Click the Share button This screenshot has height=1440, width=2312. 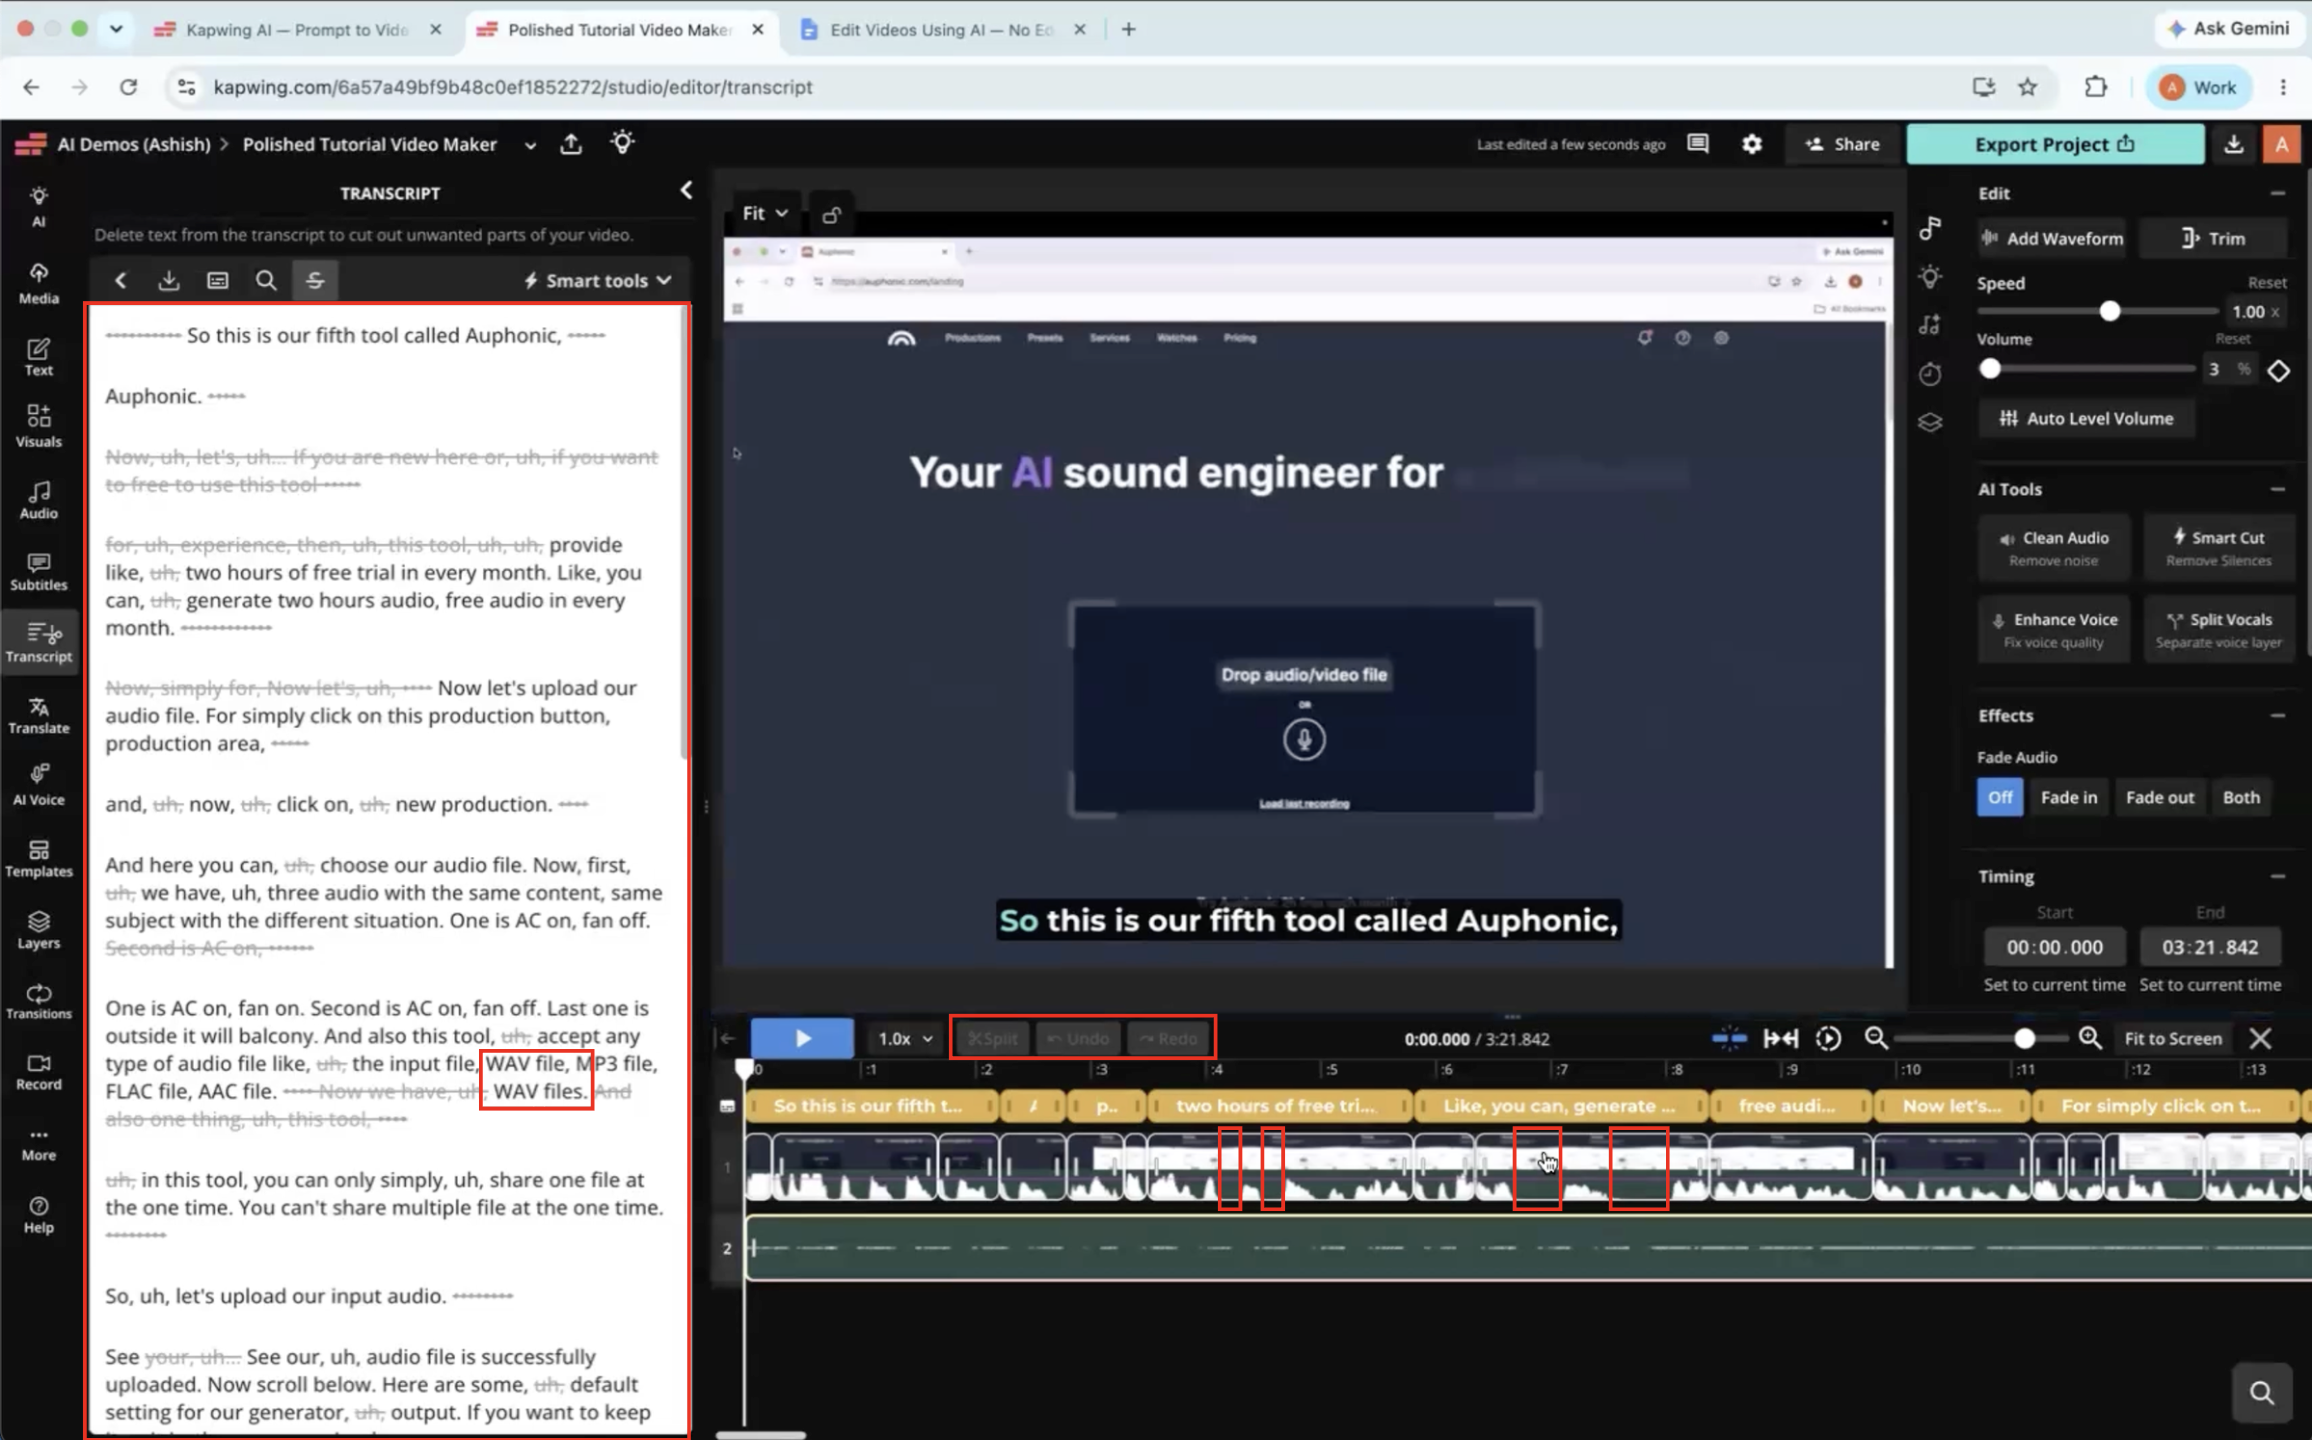[1842, 144]
